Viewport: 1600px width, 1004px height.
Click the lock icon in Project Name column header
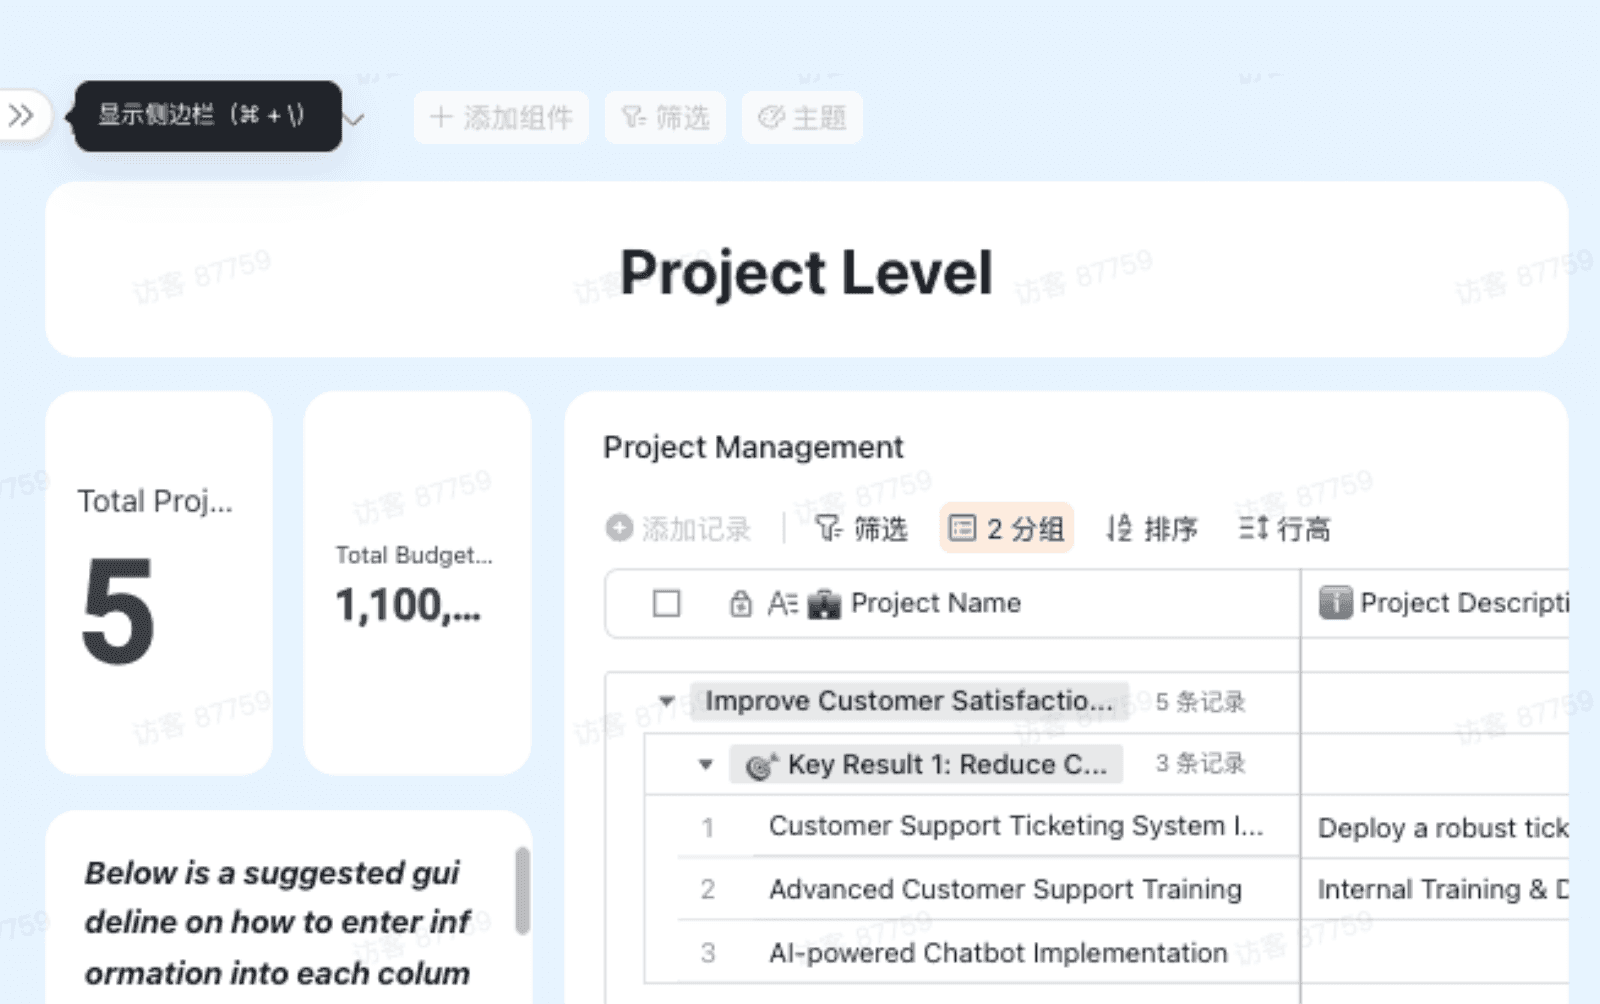(x=741, y=603)
